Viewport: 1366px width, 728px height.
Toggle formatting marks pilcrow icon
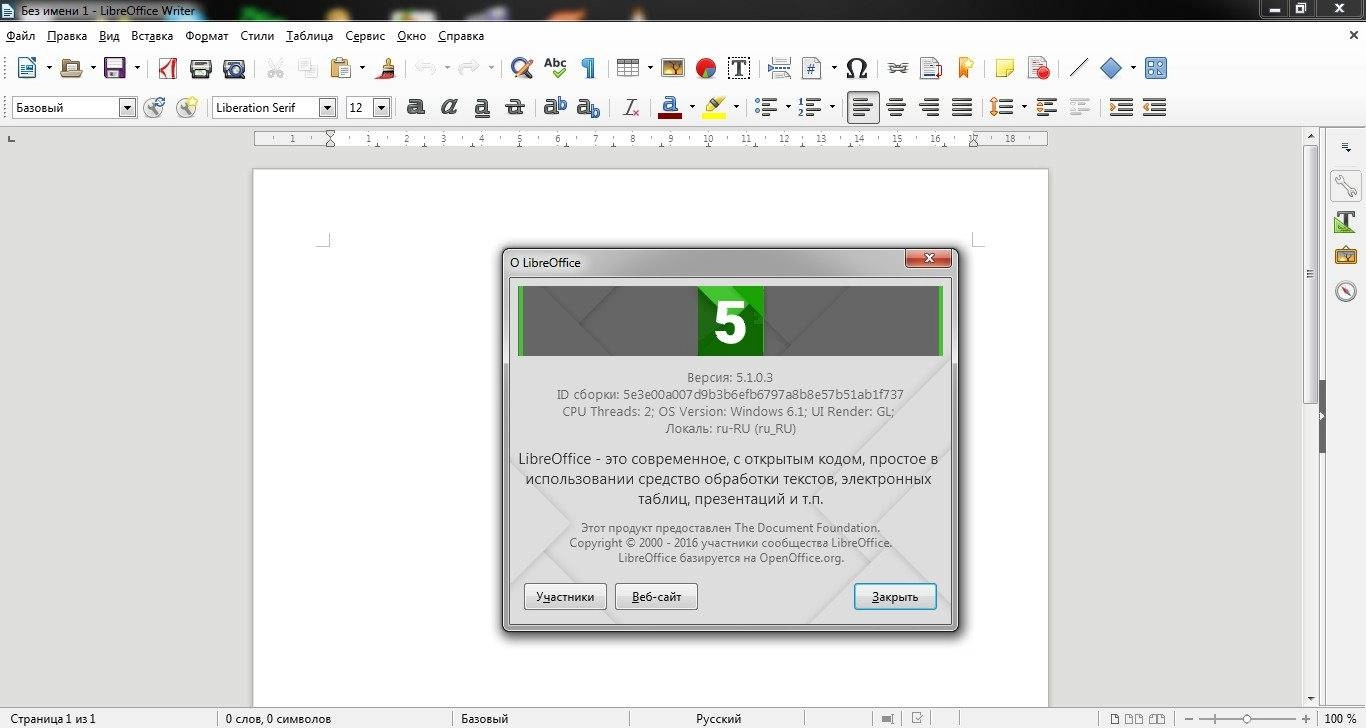[x=588, y=68]
